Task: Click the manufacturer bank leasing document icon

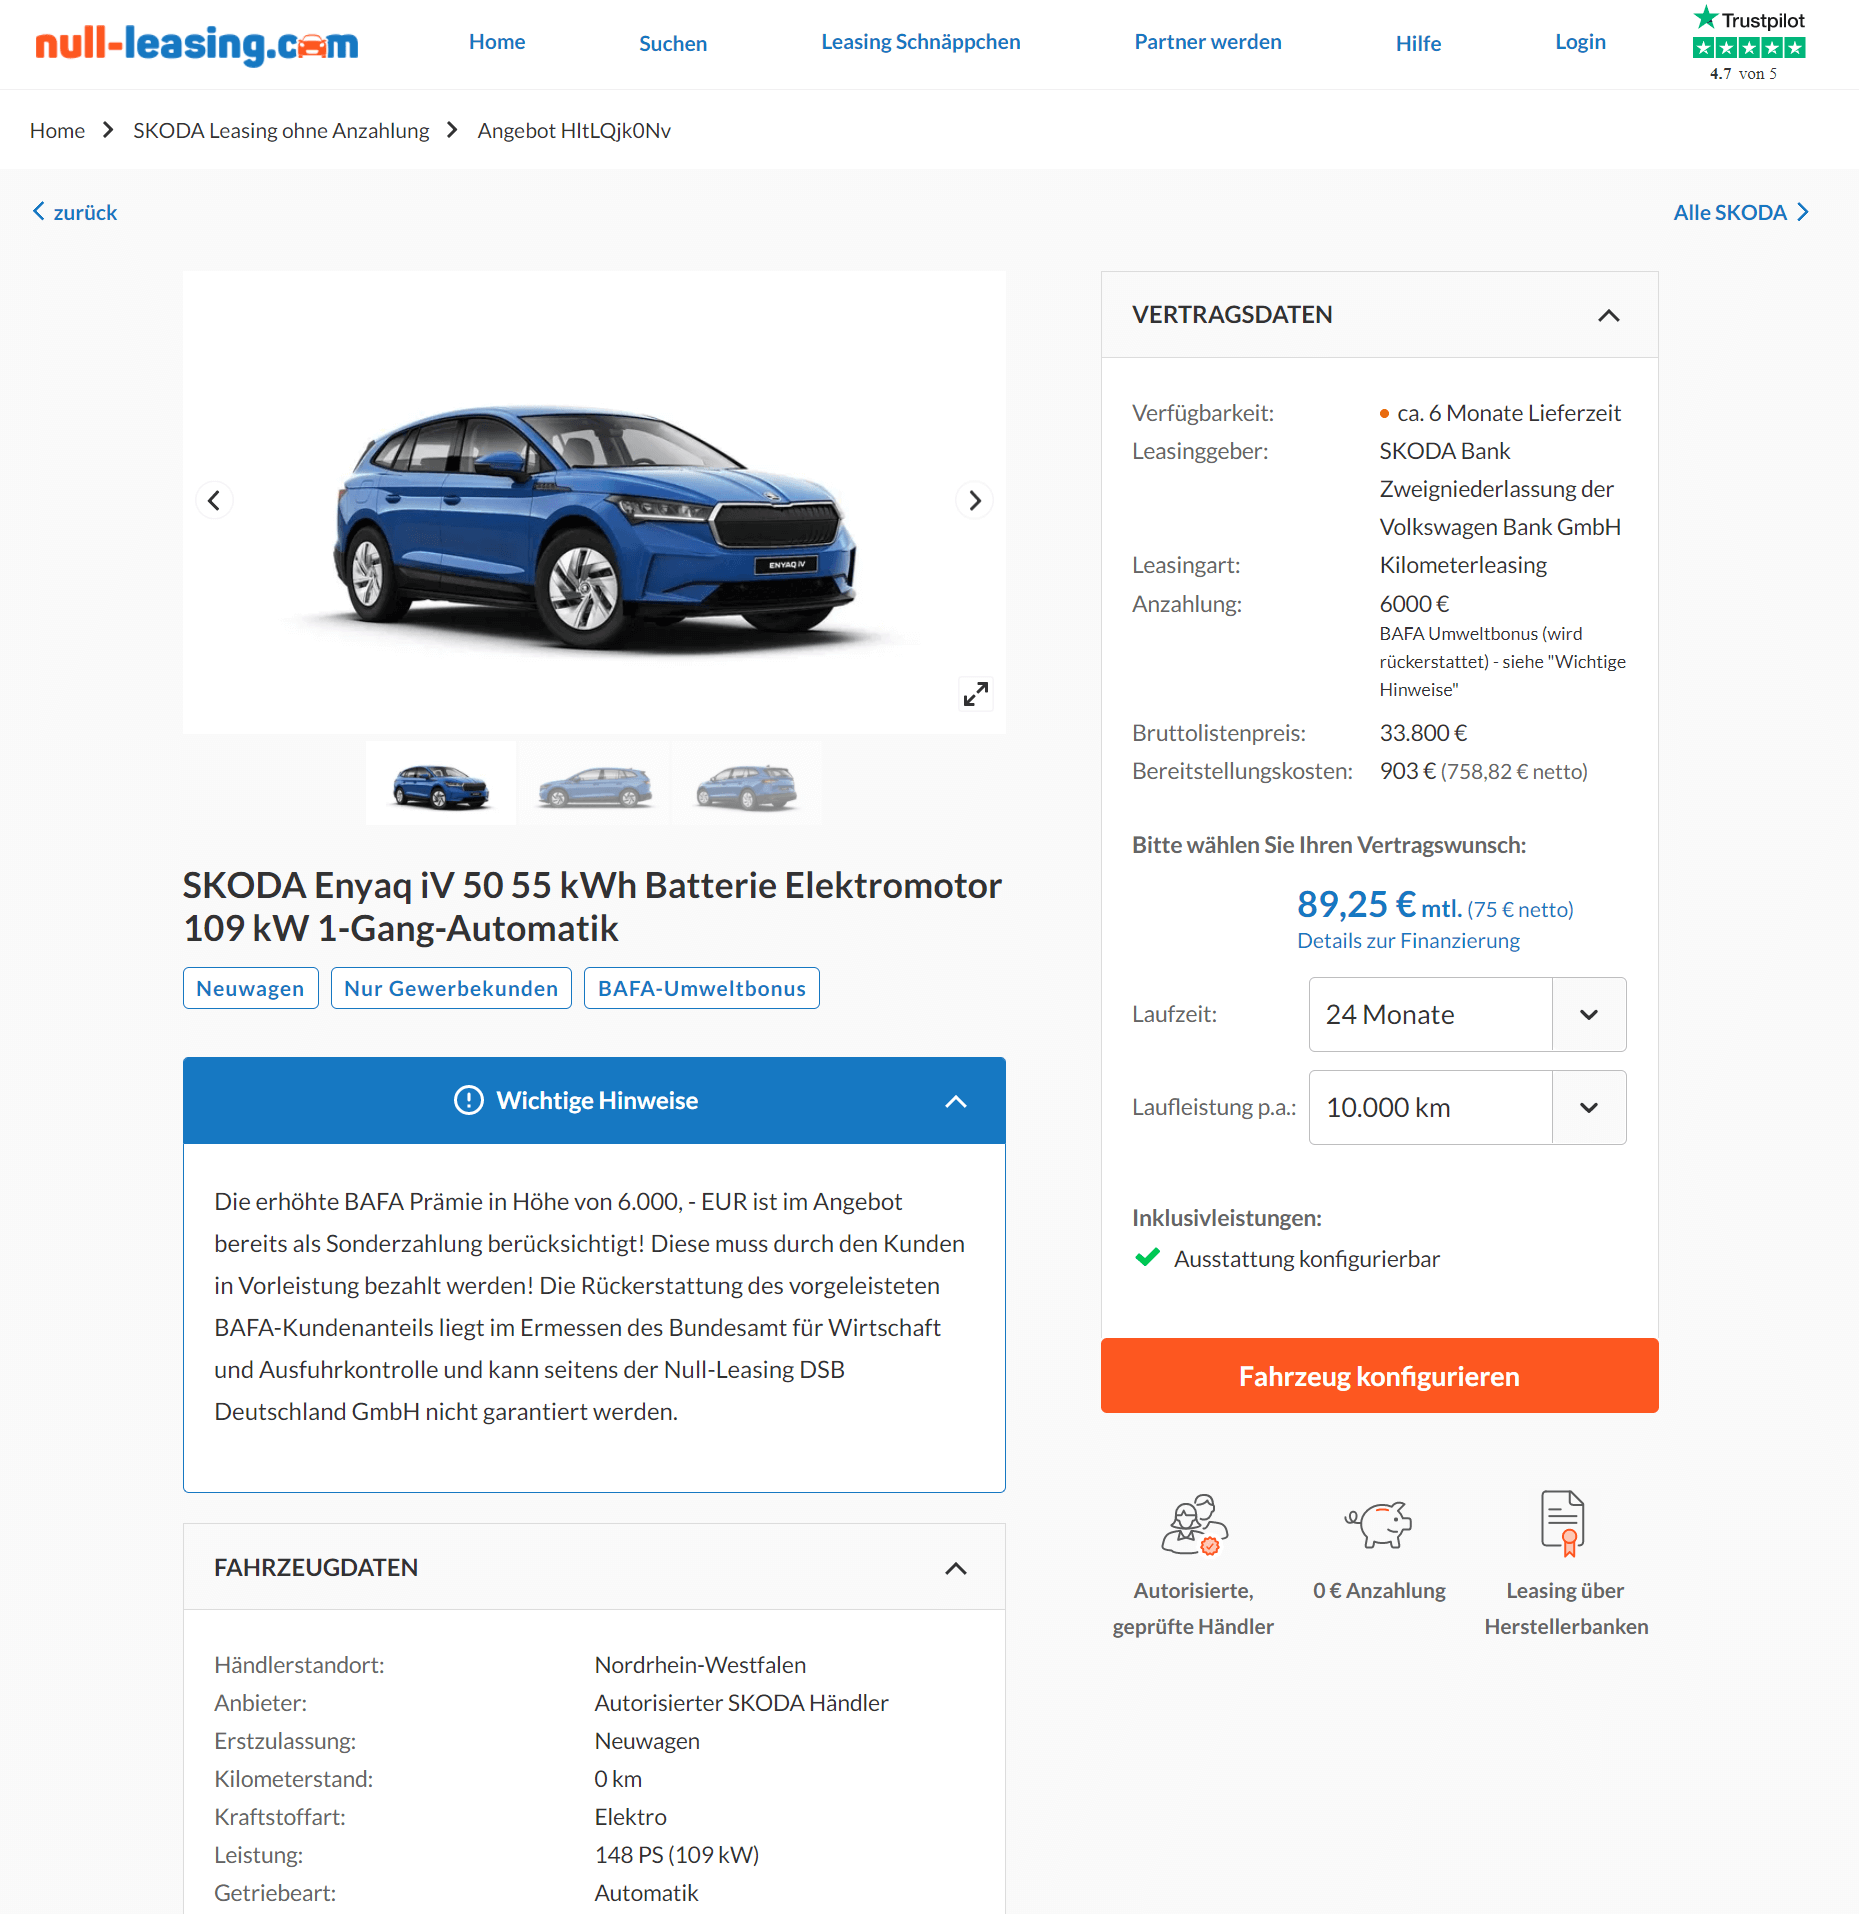Action: coord(1564,1523)
